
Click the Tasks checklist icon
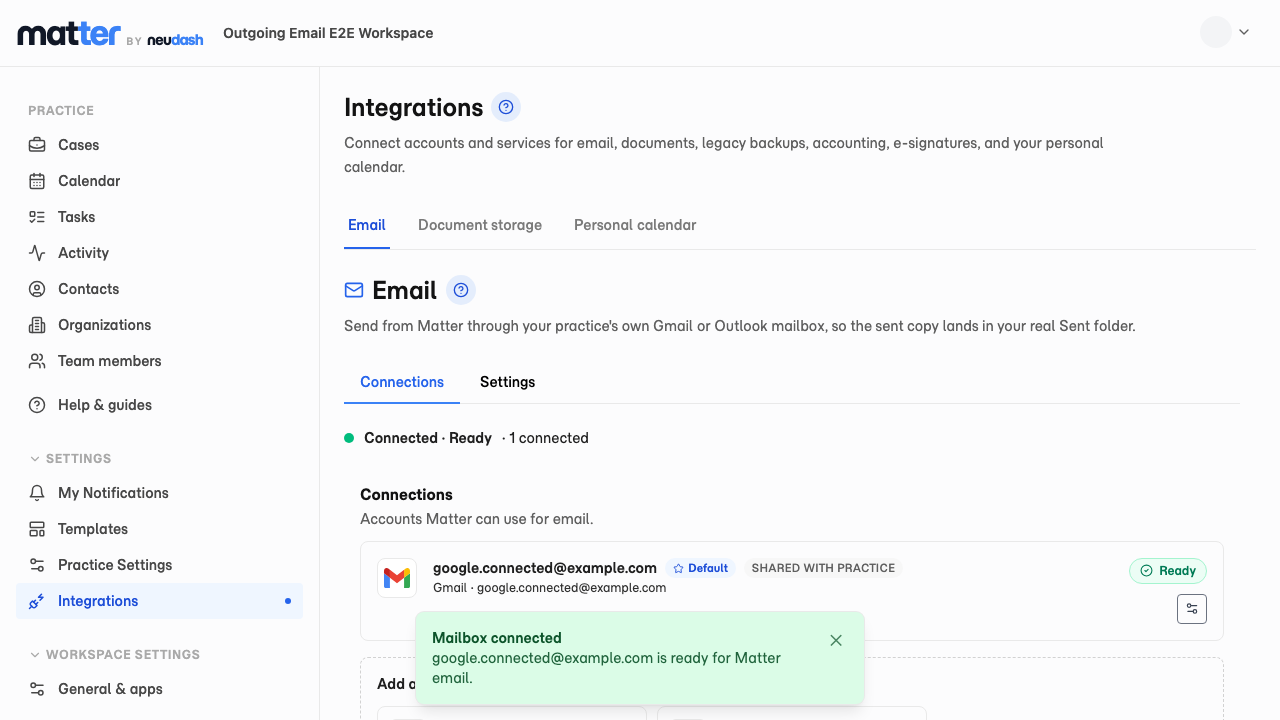pyautogui.click(x=37, y=217)
